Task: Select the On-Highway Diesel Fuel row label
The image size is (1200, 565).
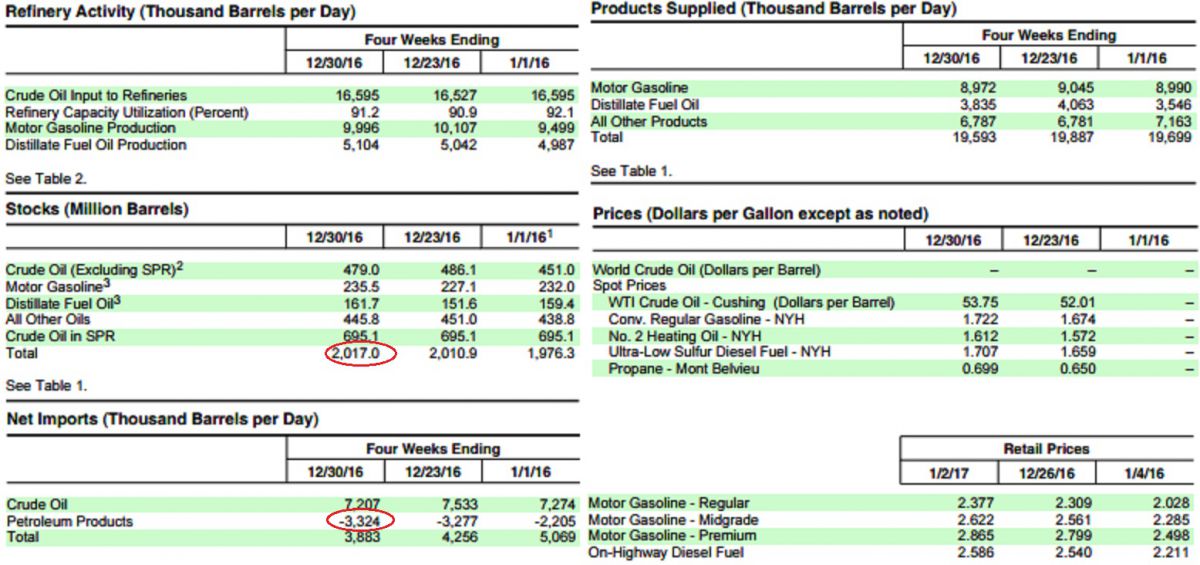Action: [666, 552]
